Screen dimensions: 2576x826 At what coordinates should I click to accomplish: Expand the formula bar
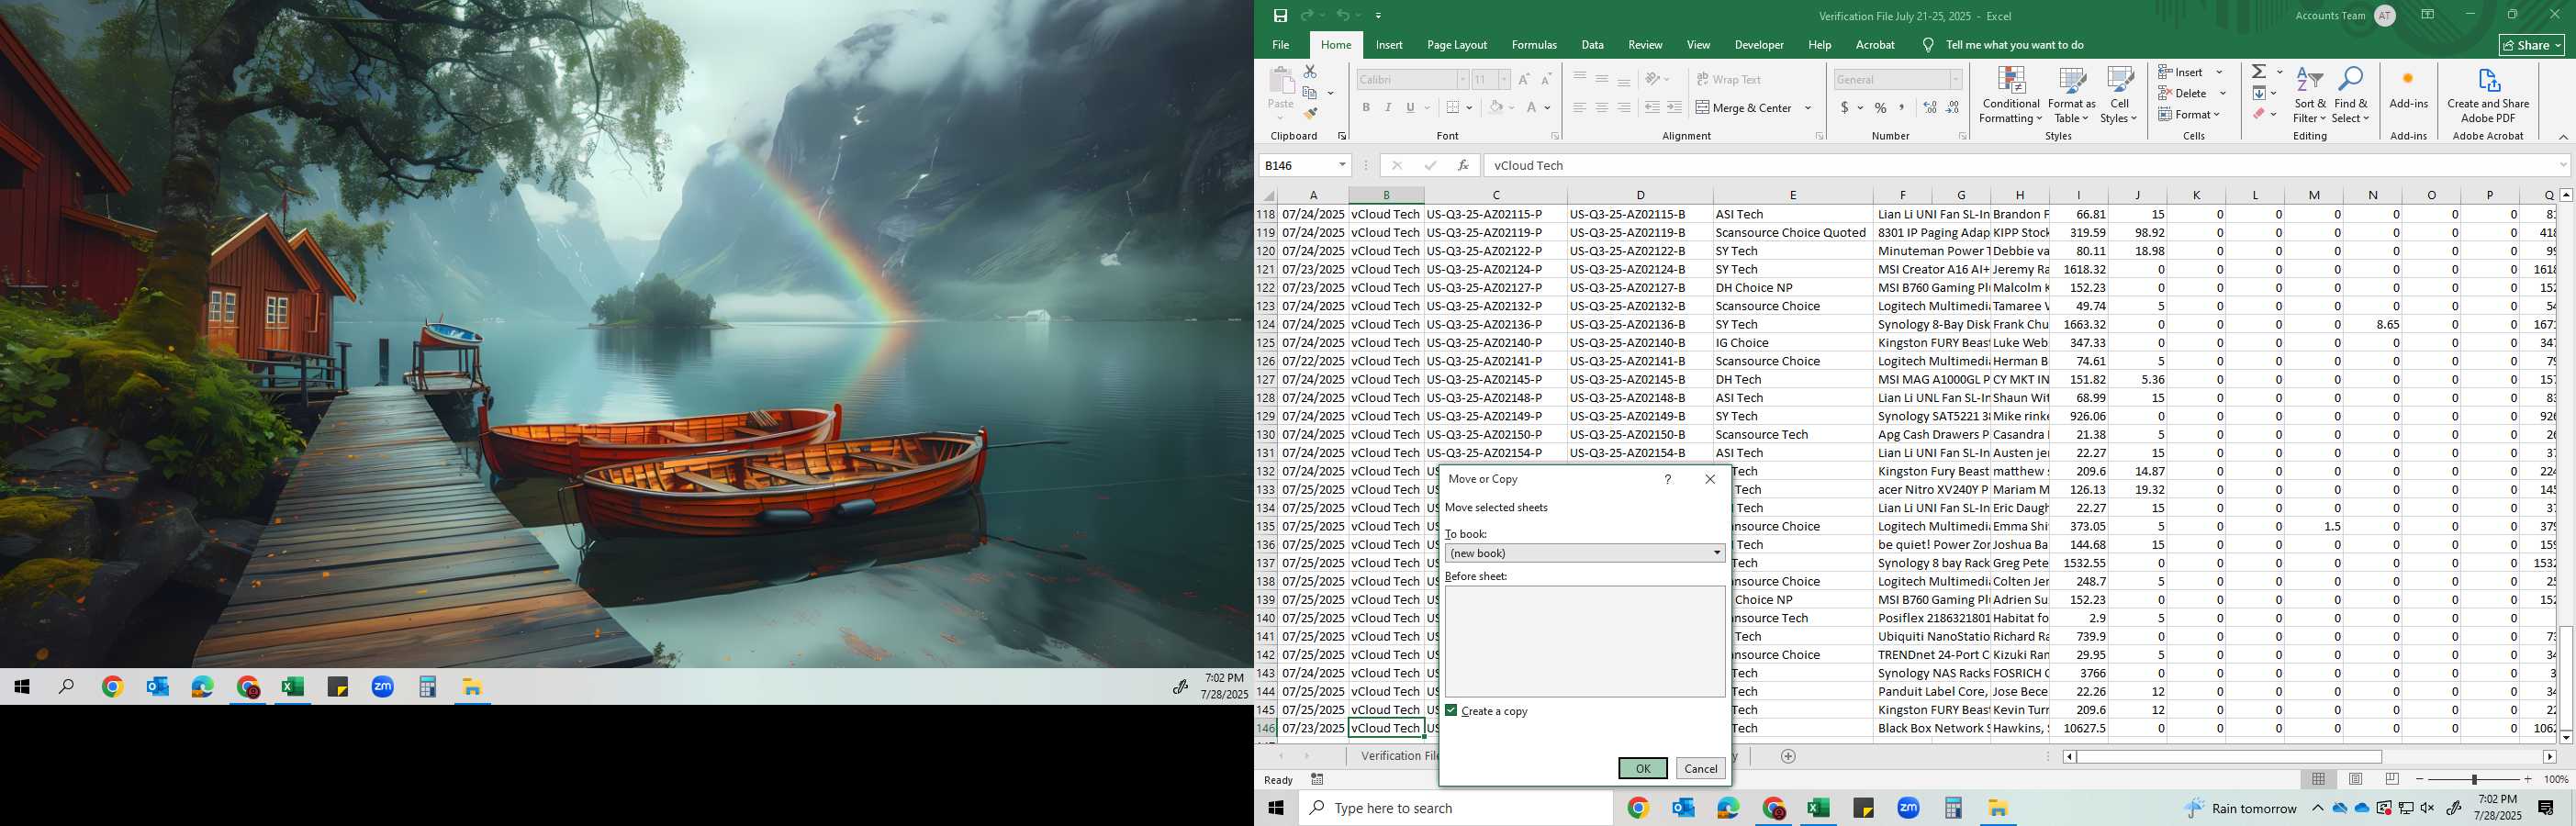(x=2563, y=166)
